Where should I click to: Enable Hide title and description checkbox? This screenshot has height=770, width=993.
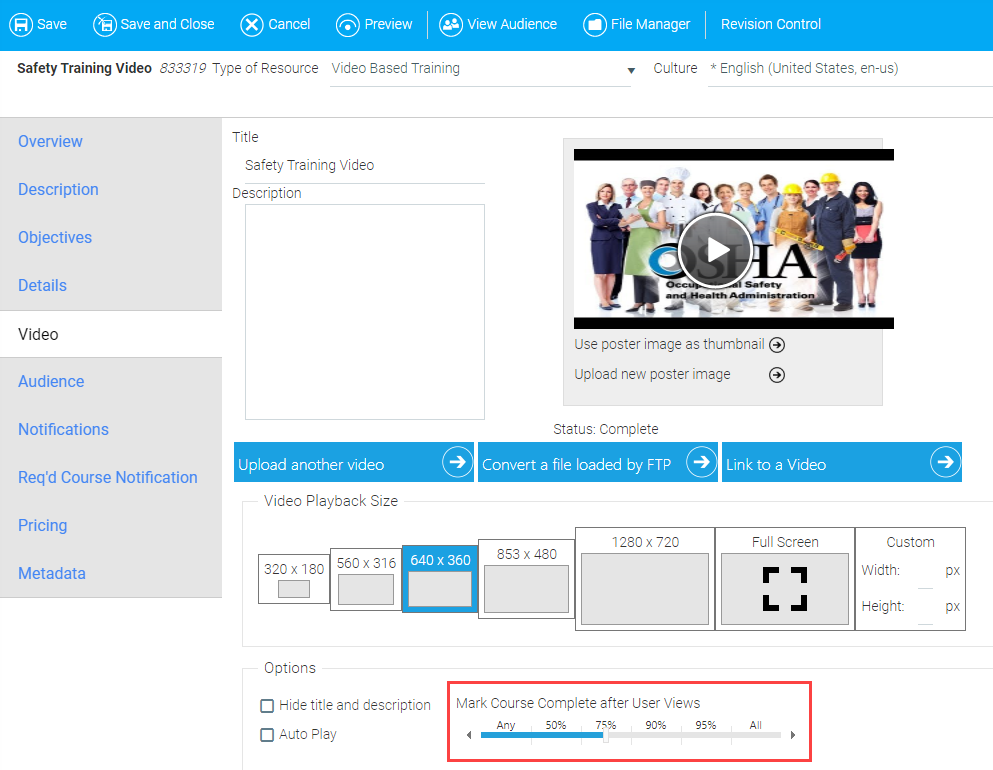pos(267,706)
